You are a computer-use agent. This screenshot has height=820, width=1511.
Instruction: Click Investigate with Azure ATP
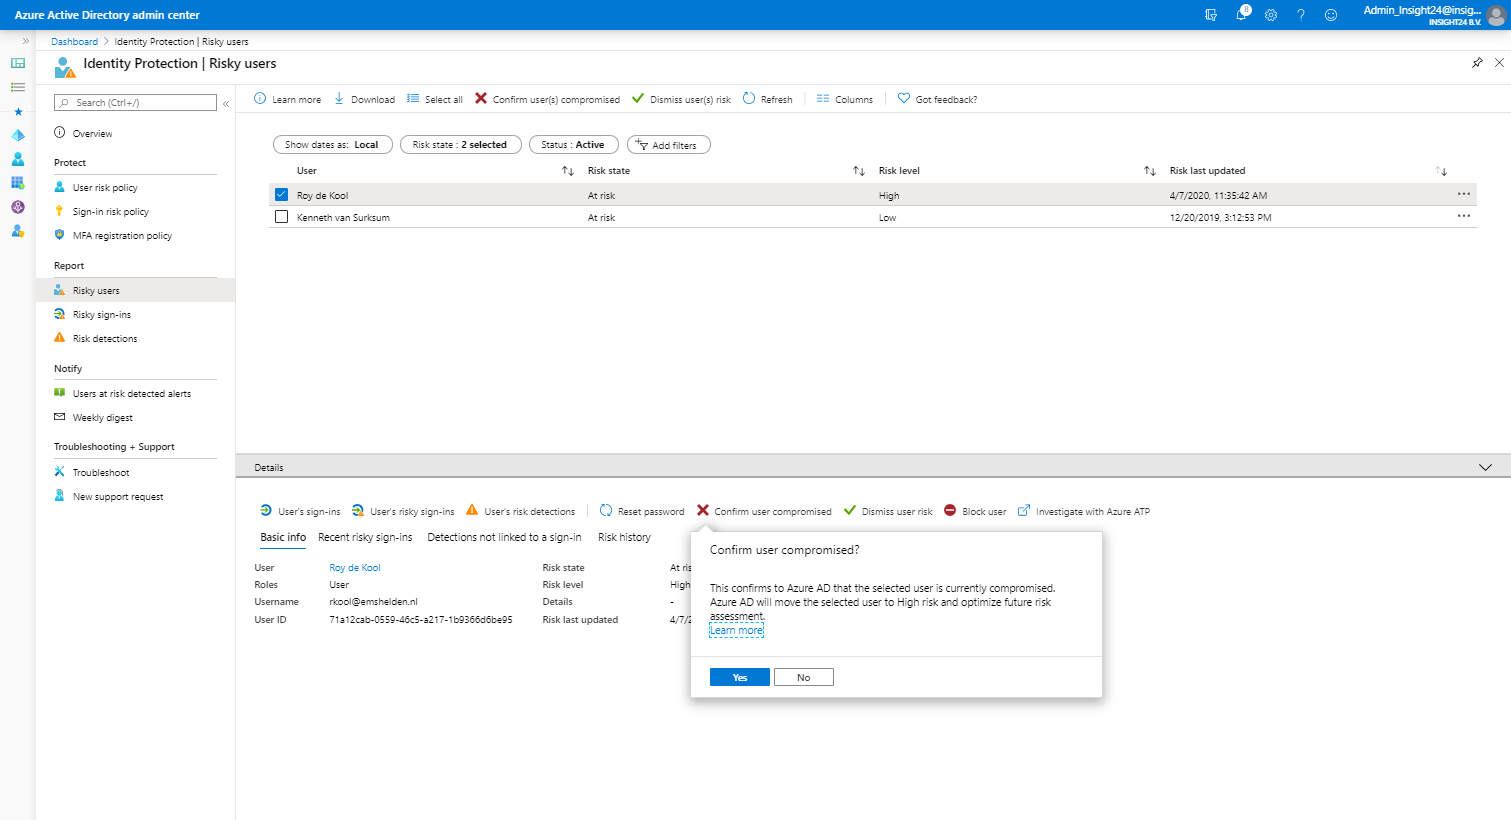tap(1084, 511)
